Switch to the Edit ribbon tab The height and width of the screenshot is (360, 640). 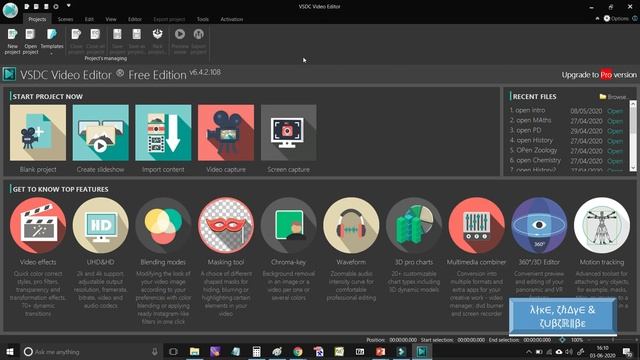89,19
